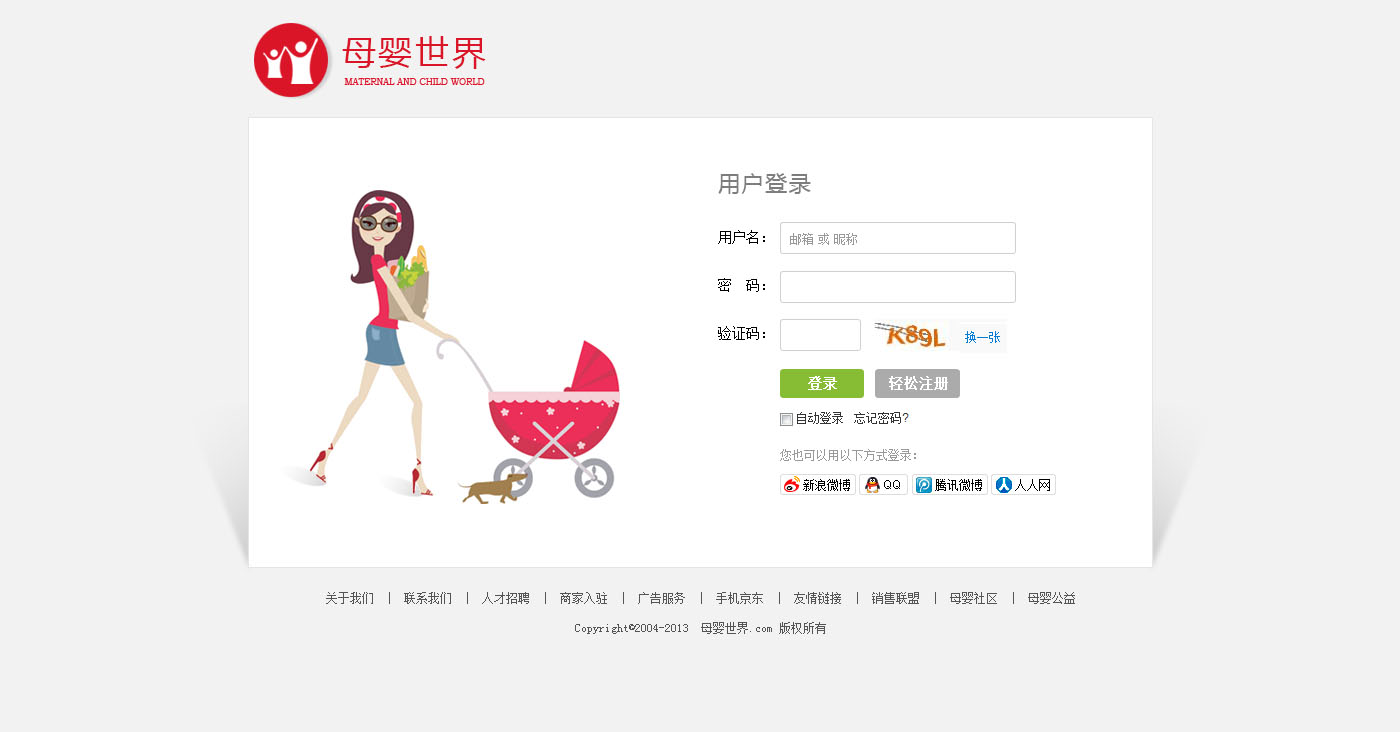This screenshot has height=732, width=1400.
Task: Open 关于我们 footer link
Action: pyautogui.click(x=349, y=599)
